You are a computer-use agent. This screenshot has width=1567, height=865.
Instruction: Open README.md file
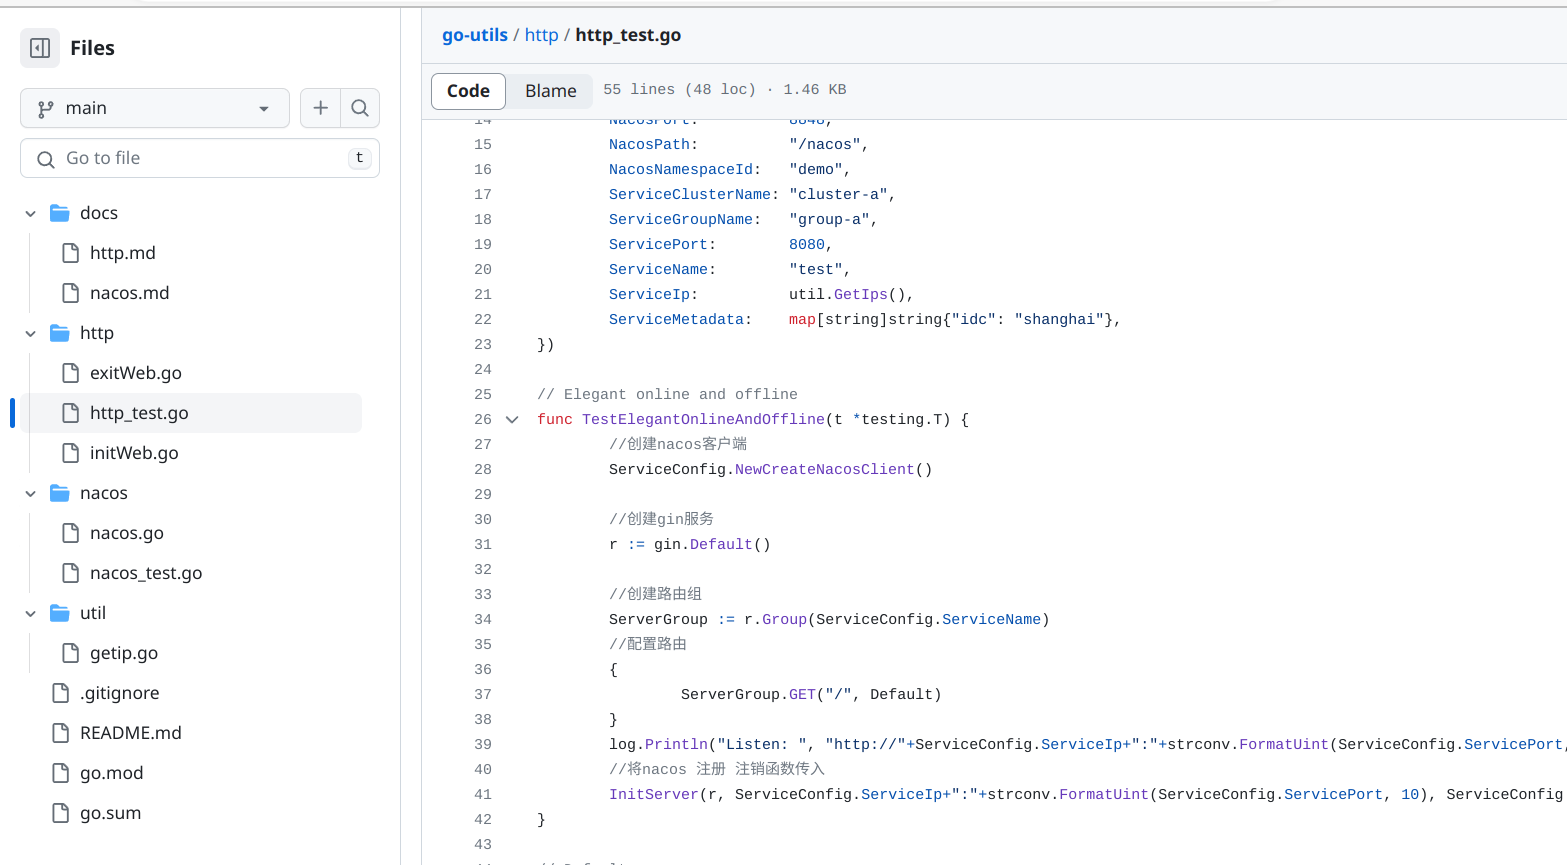[131, 733]
